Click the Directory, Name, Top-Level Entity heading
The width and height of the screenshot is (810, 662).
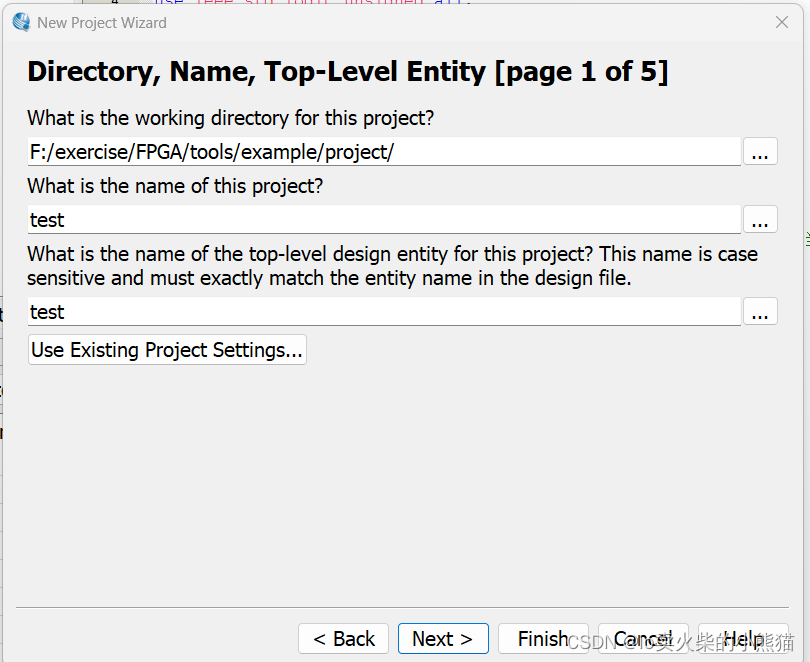pos(347,72)
